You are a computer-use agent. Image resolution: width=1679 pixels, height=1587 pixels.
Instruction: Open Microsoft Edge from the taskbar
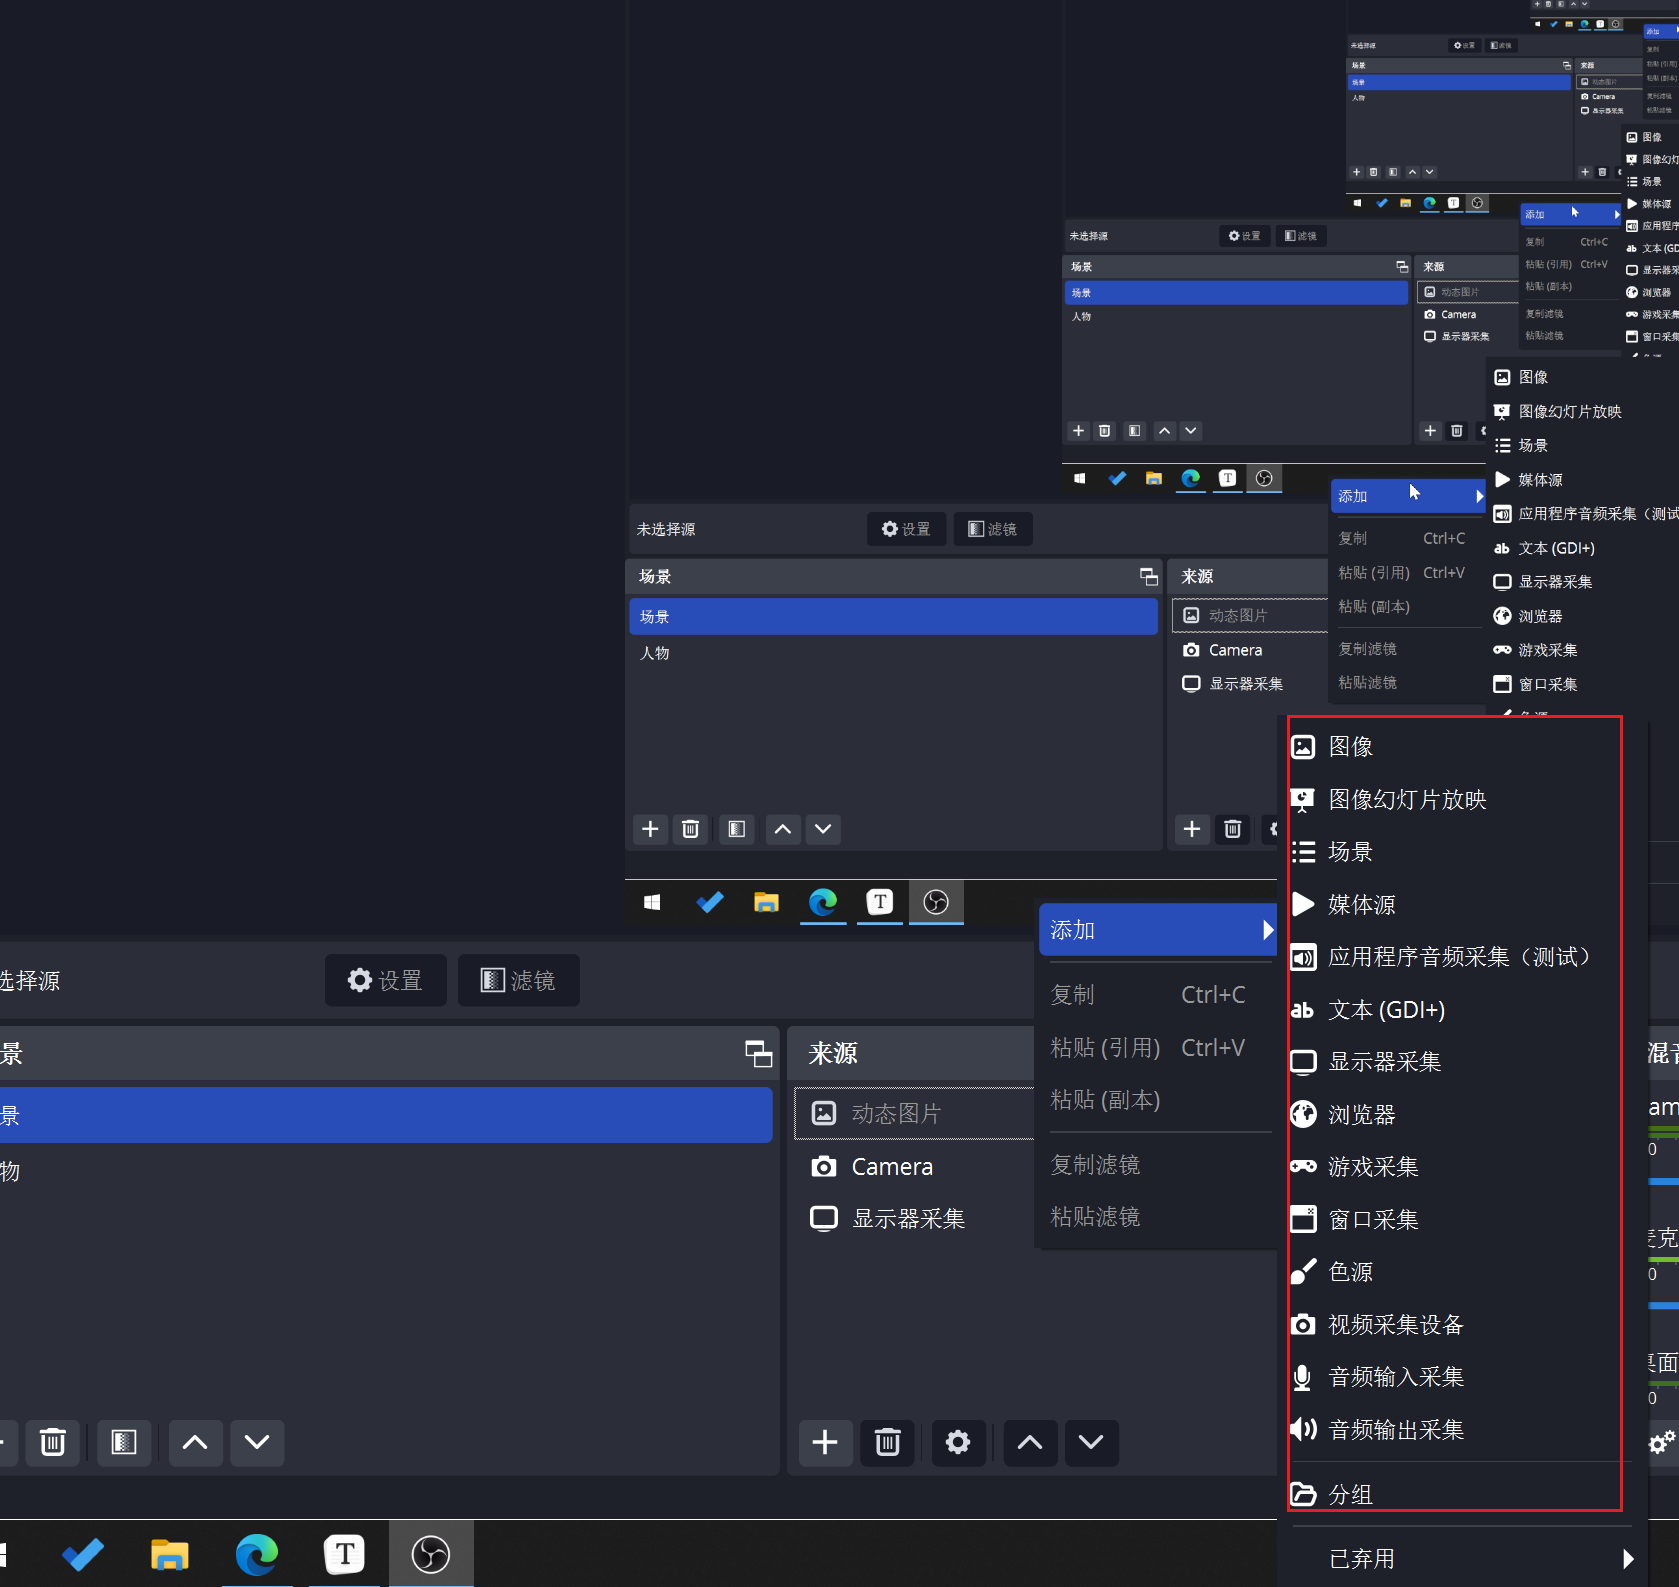[257, 1554]
